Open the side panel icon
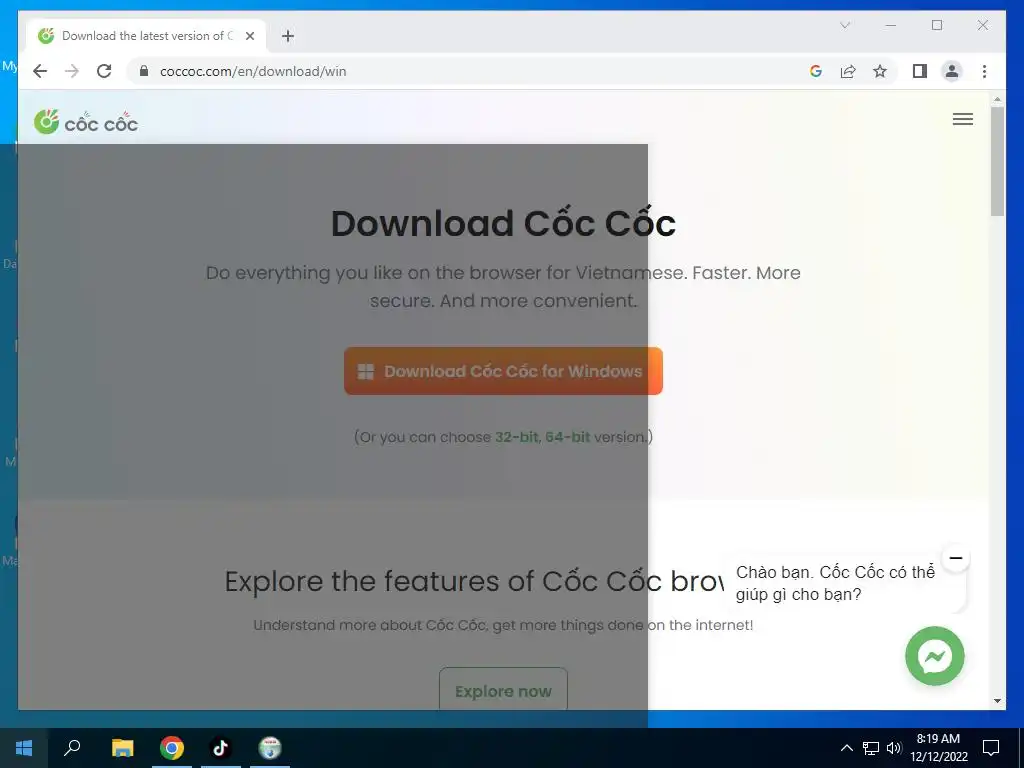Image resolution: width=1024 pixels, height=768 pixels. point(920,71)
